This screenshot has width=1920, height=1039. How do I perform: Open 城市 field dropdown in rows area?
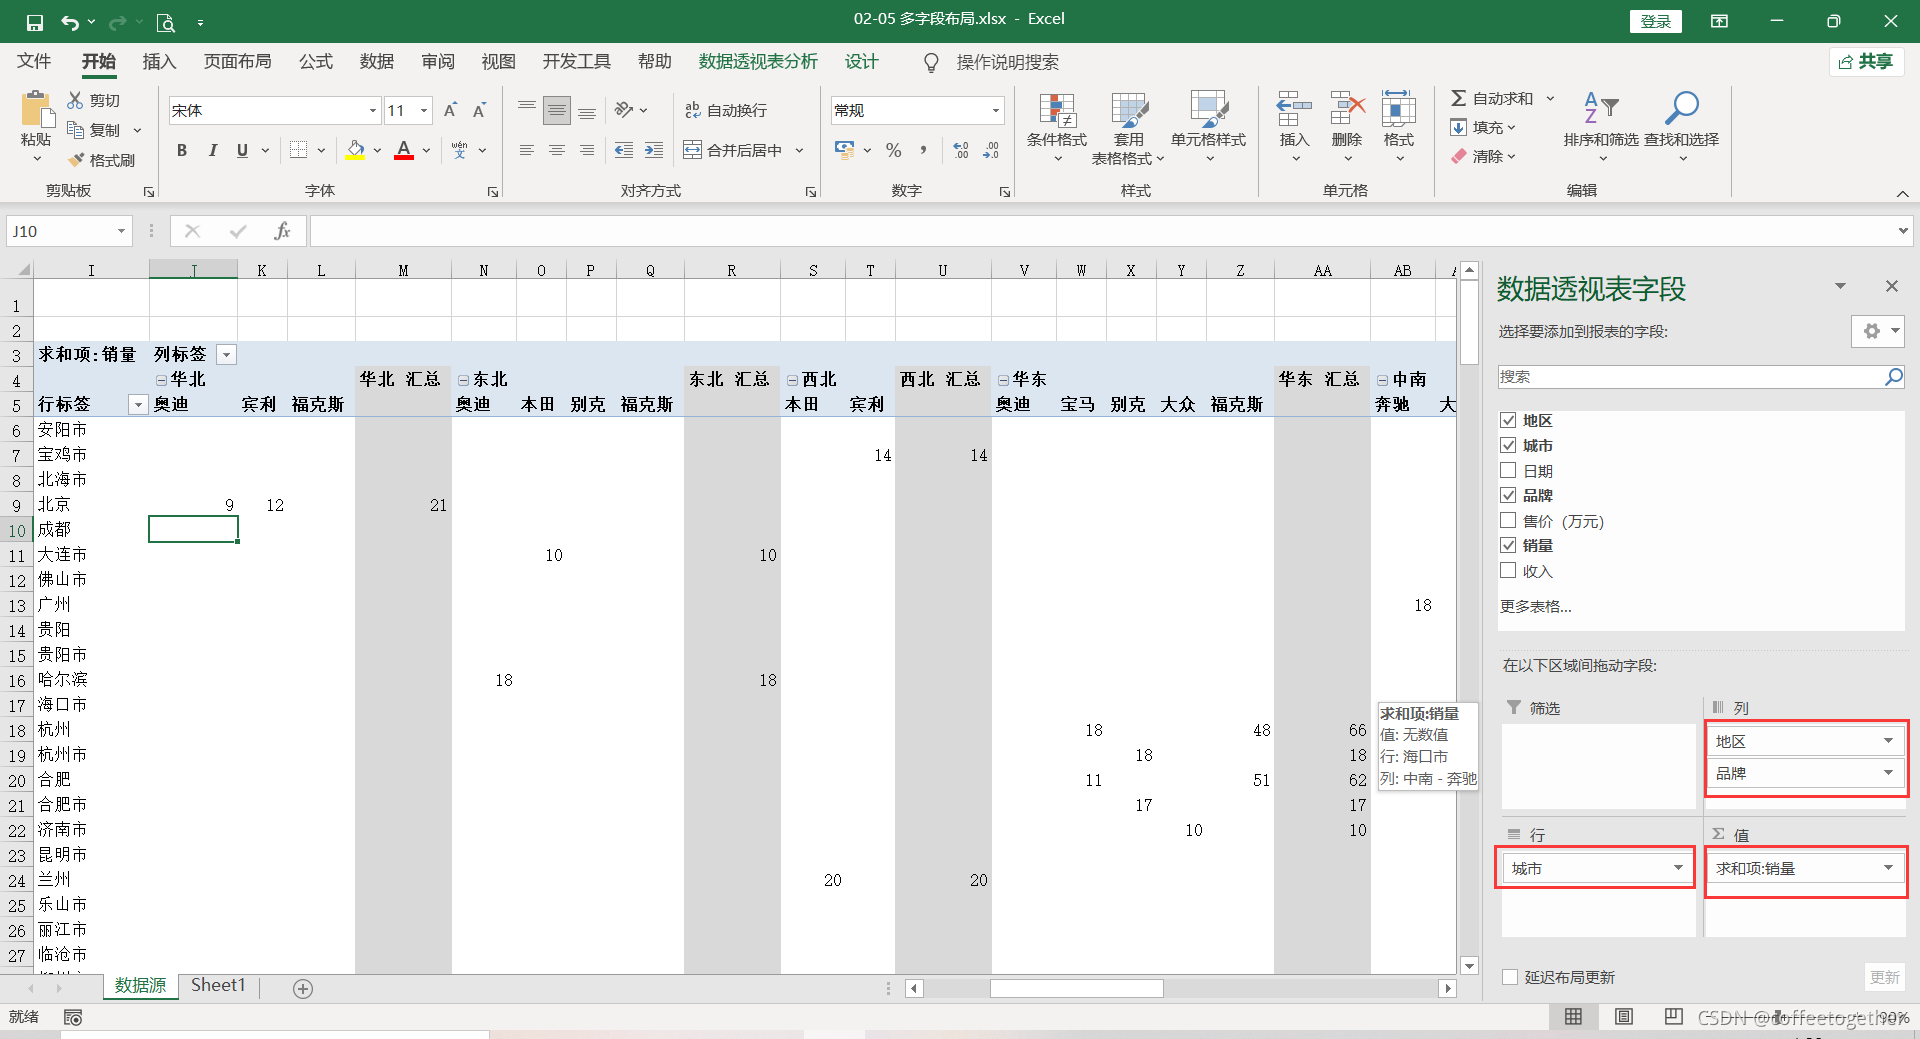(x=1678, y=868)
